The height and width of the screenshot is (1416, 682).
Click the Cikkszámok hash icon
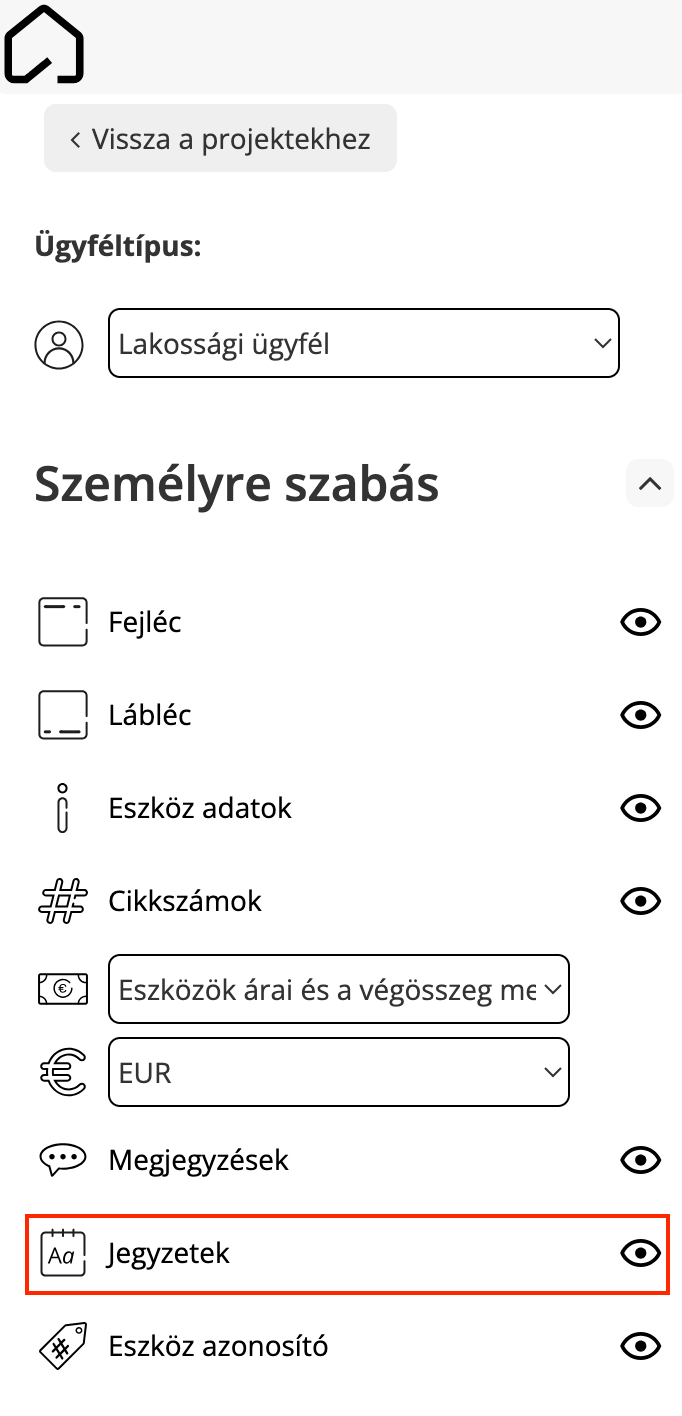click(x=63, y=901)
